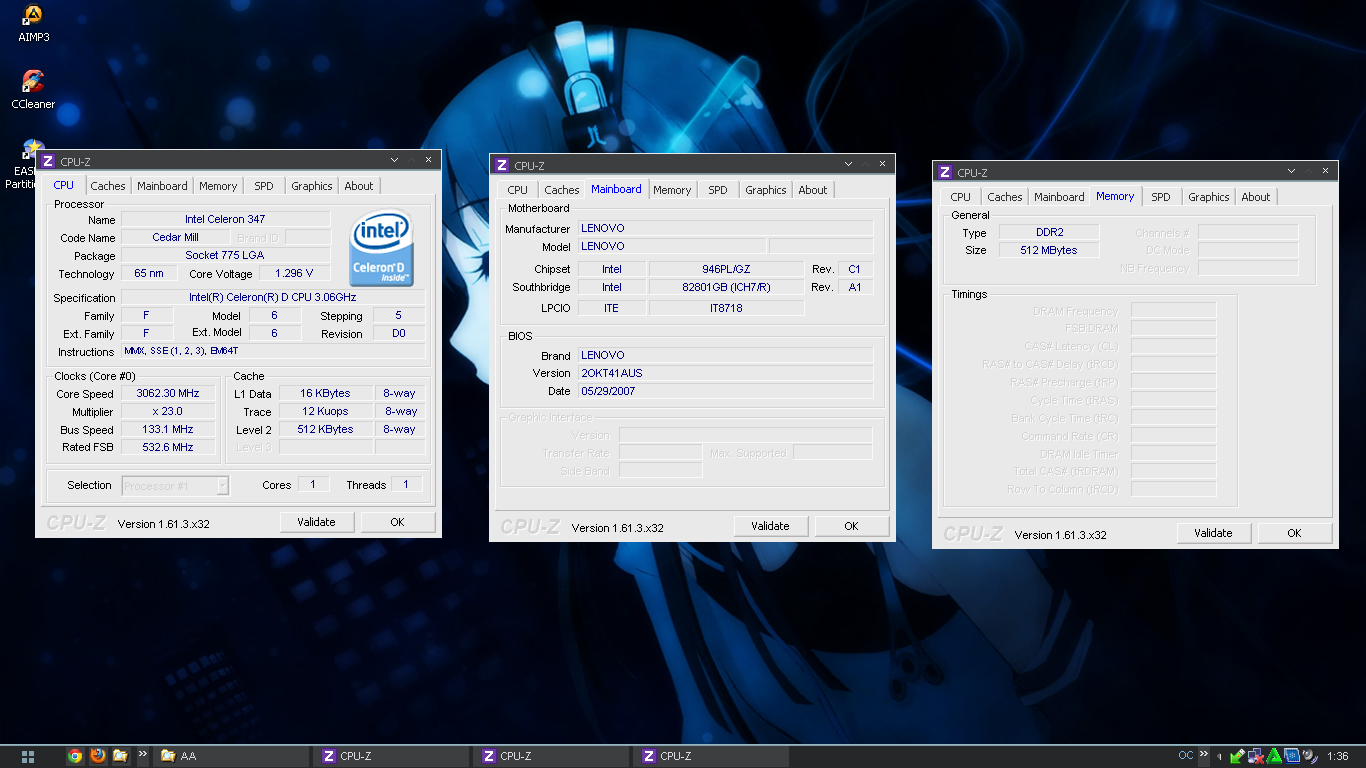The width and height of the screenshot is (1366, 768).
Task: Select Graphics tab in the Mainboard window
Action: 766,190
